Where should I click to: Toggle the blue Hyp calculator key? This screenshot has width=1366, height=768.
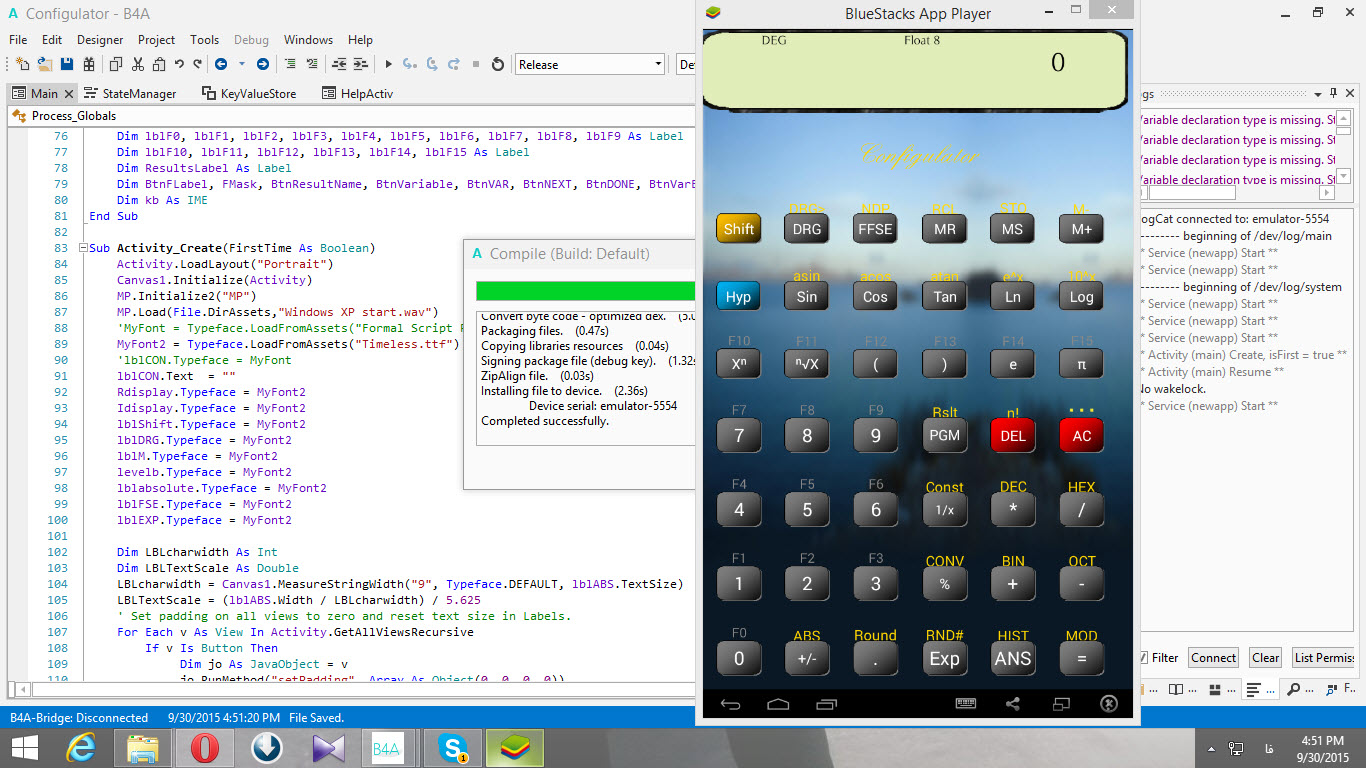point(738,297)
